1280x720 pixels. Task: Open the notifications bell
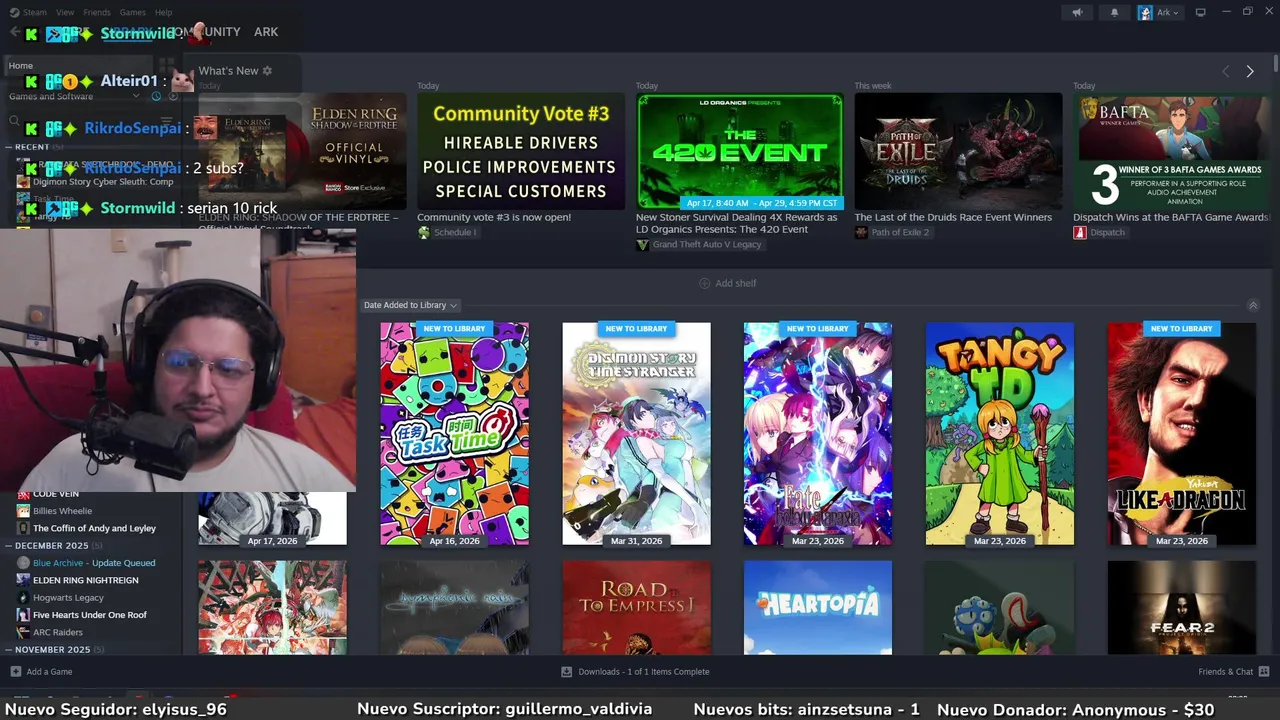click(x=1115, y=13)
